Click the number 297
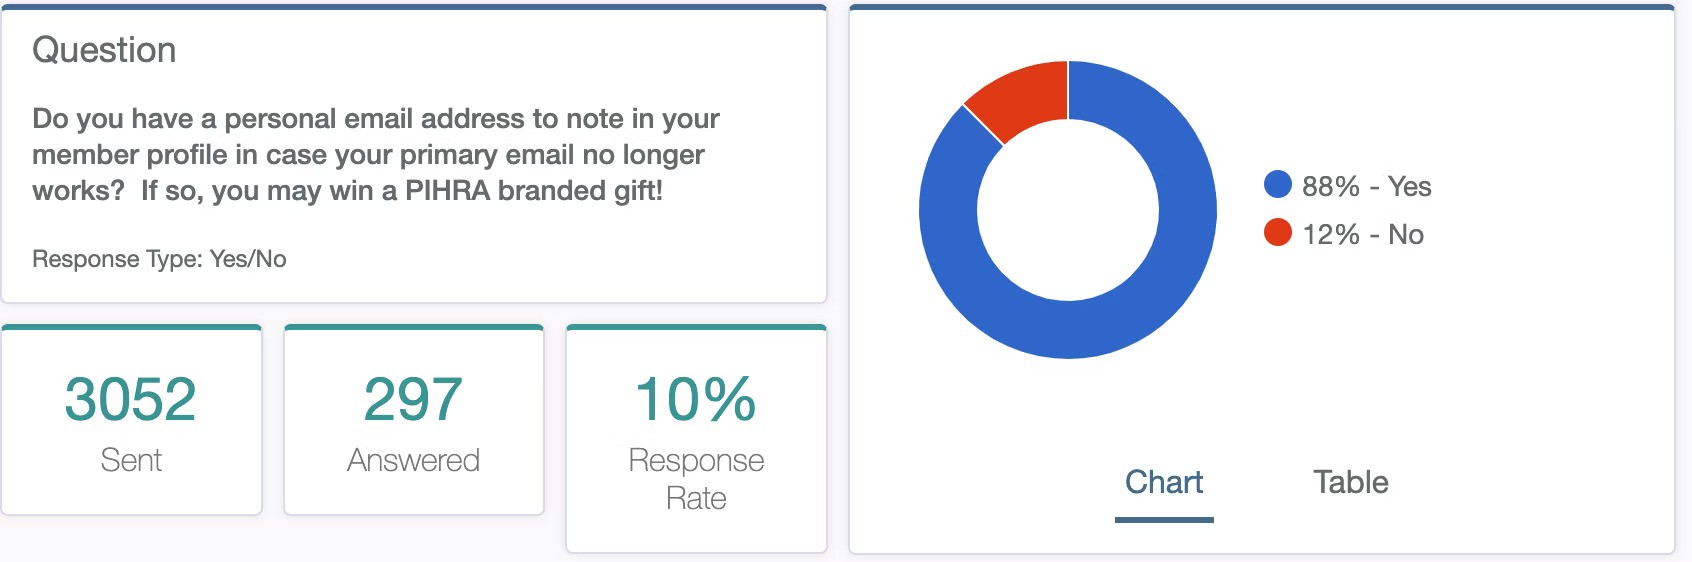 413,399
